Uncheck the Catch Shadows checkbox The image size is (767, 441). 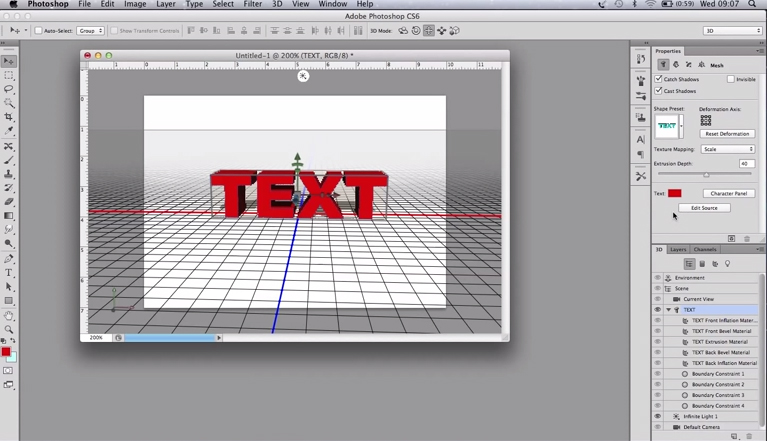pos(659,79)
